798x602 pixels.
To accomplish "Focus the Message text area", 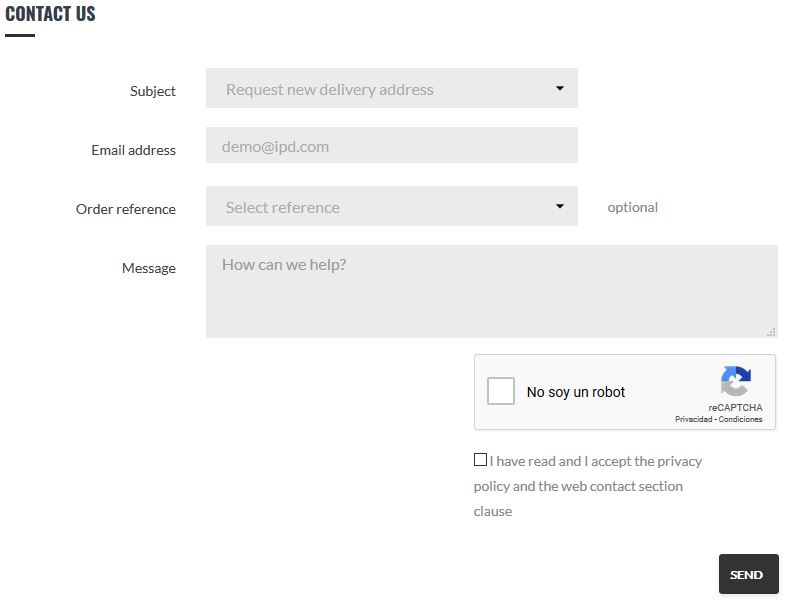I will pyautogui.click(x=491, y=292).
